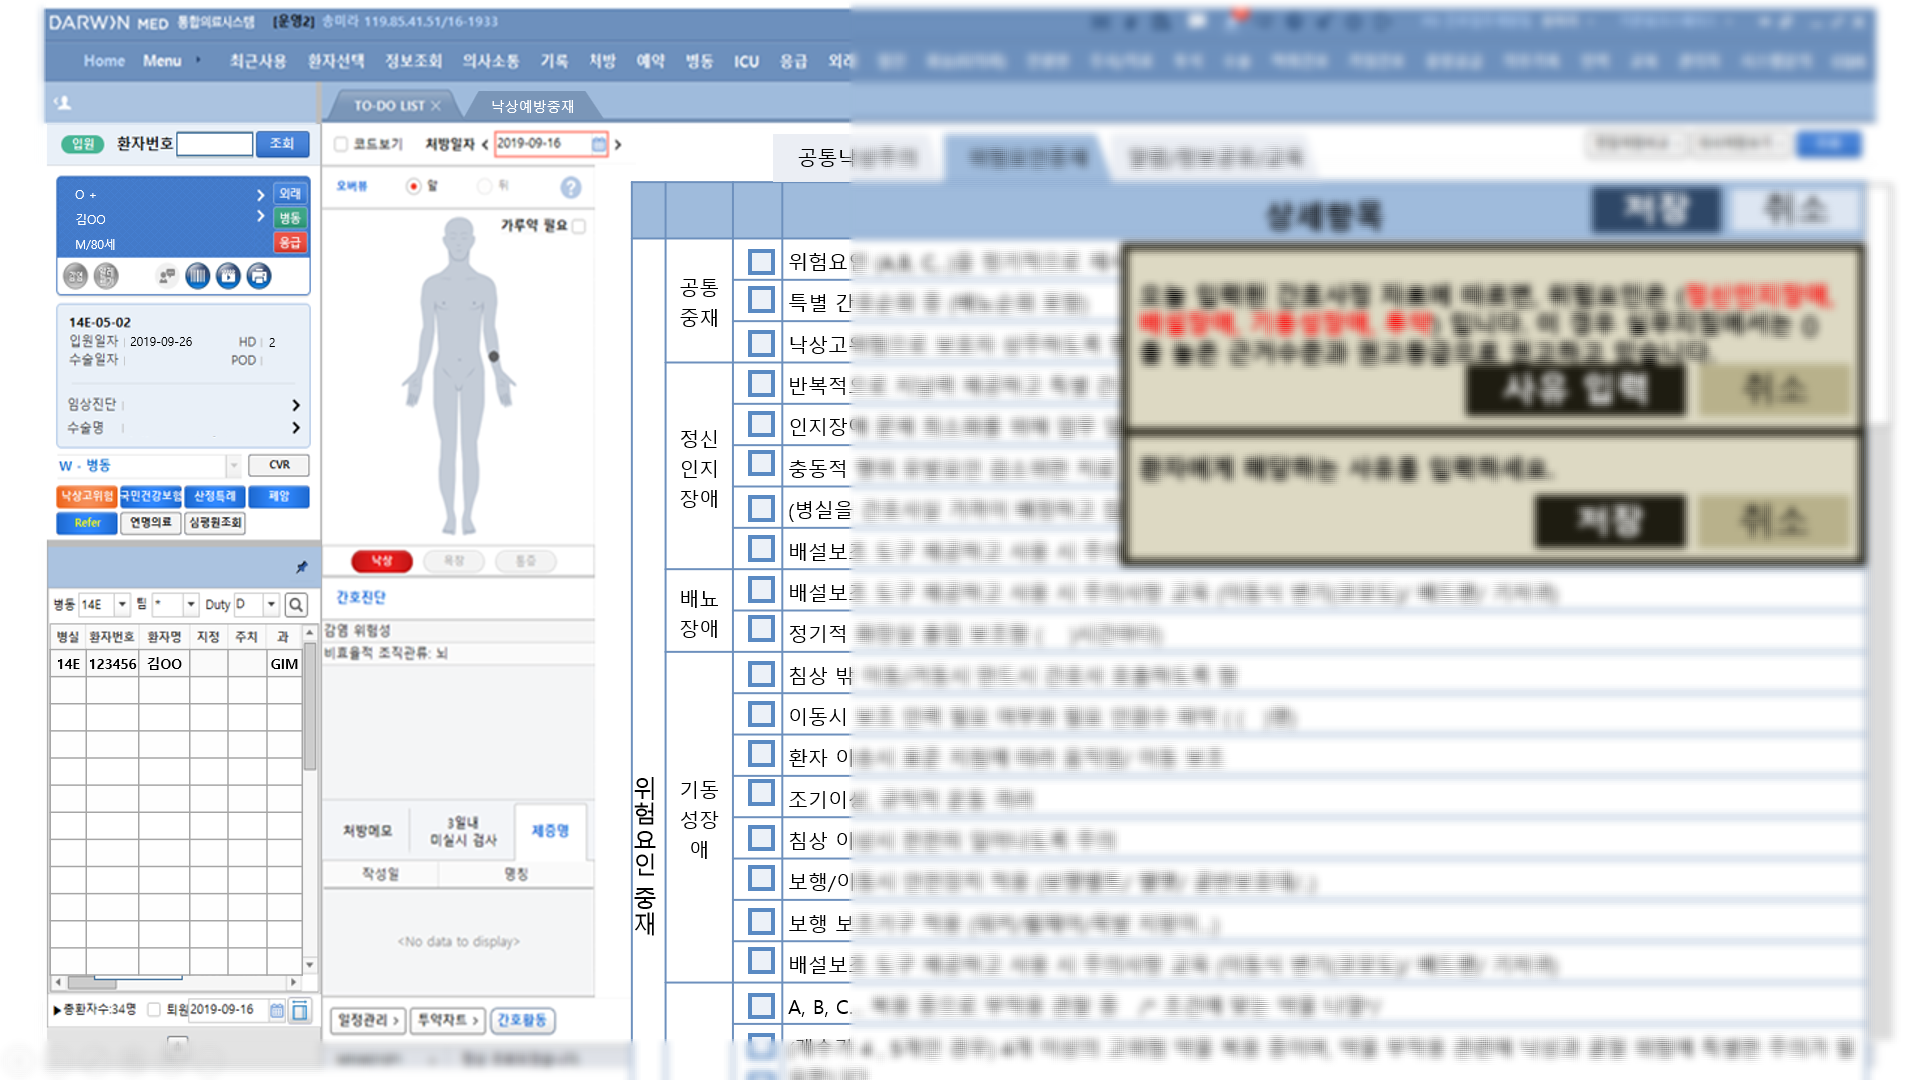Expand the 임상진단 chevron

pyautogui.click(x=295, y=405)
